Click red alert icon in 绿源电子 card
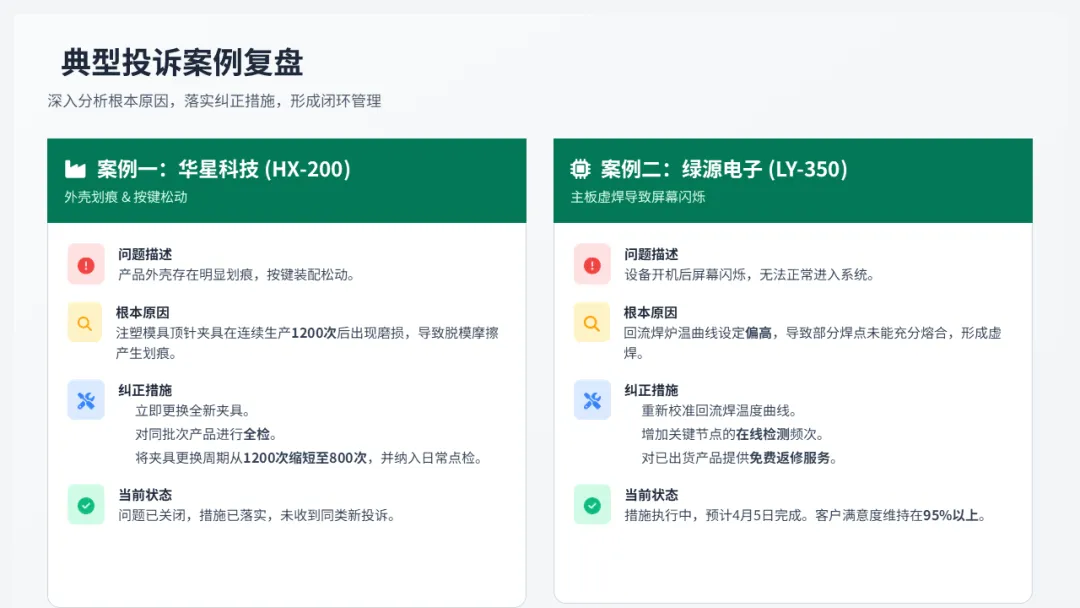1080x608 pixels. [592, 264]
